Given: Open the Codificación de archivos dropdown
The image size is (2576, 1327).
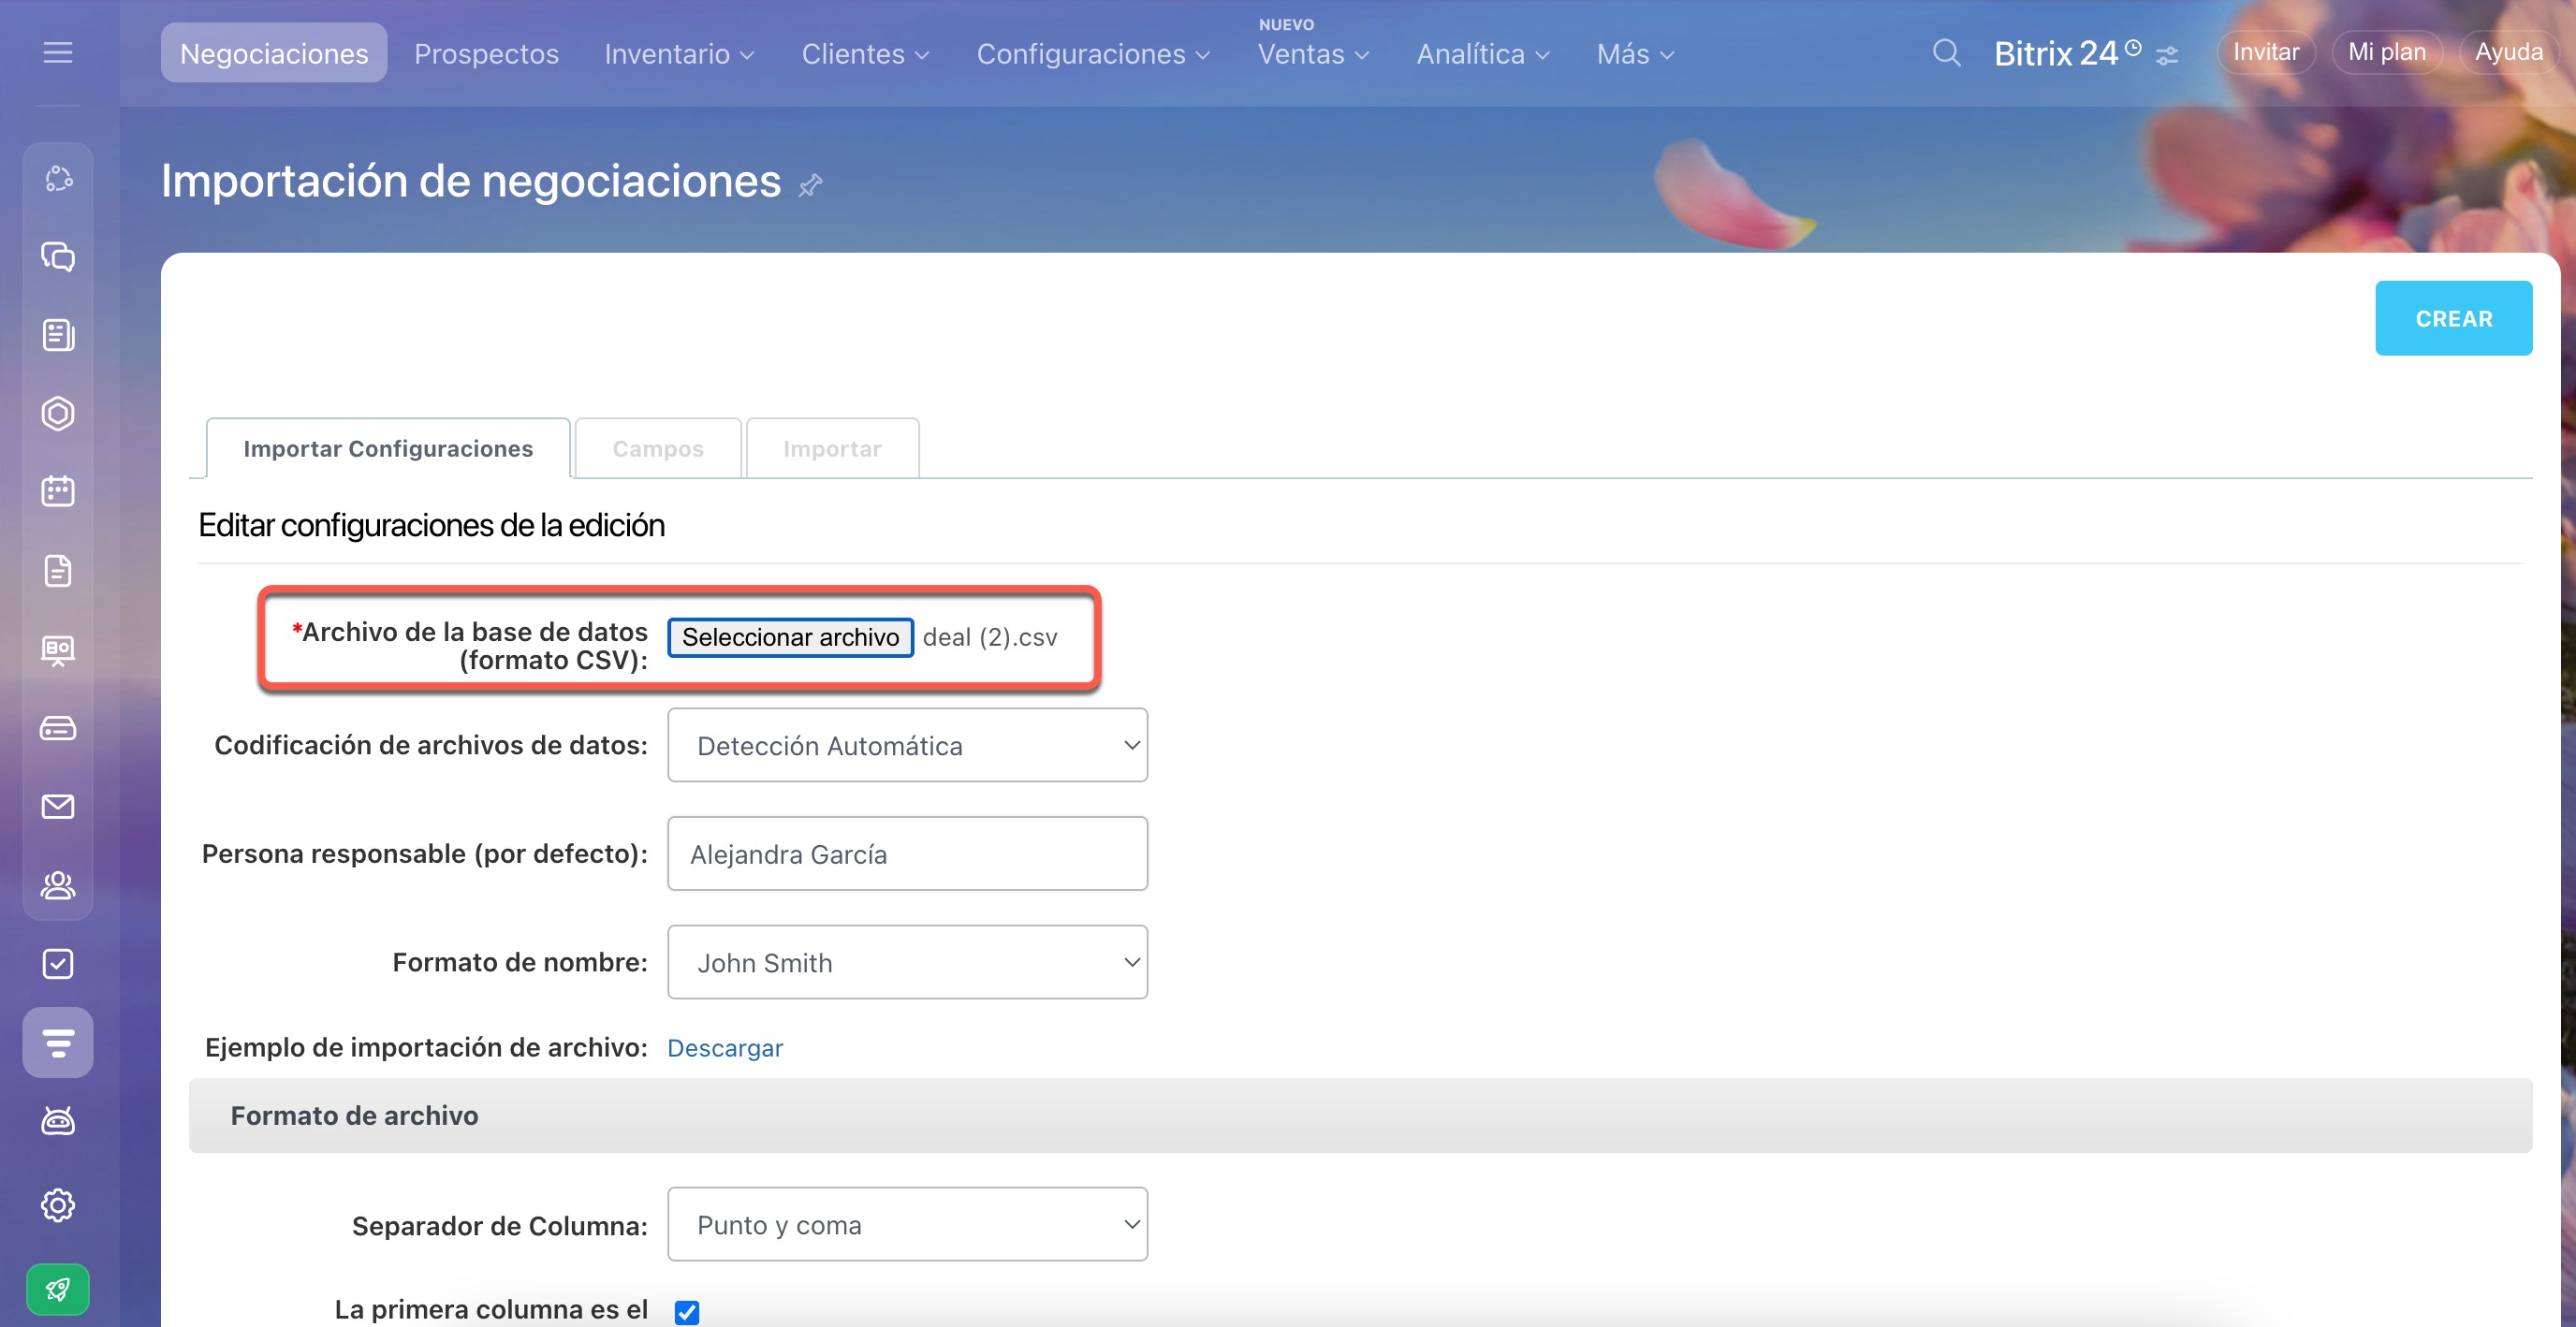Looking at the screenshot, I should pyautogui.click(x=907, y=745).
